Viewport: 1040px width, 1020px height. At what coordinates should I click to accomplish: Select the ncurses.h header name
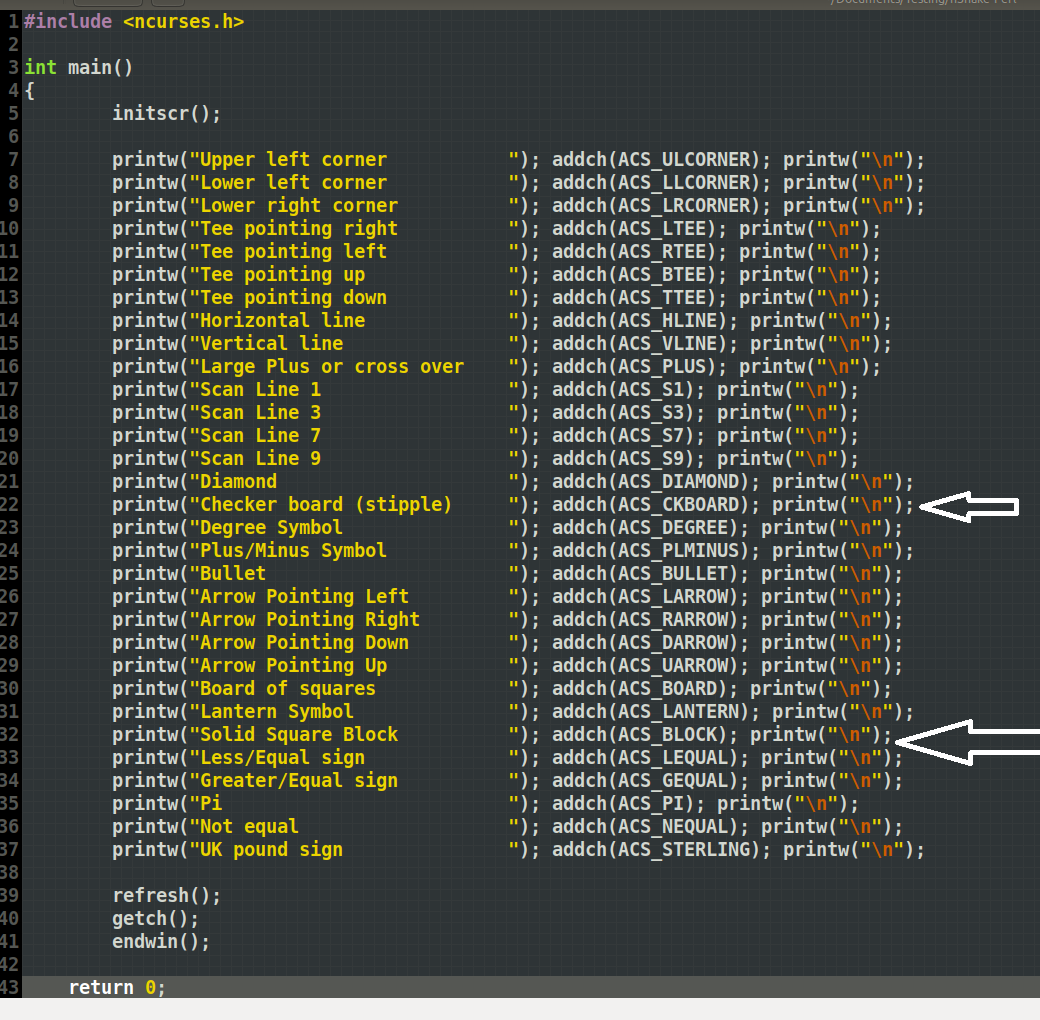tap(184, 22)
